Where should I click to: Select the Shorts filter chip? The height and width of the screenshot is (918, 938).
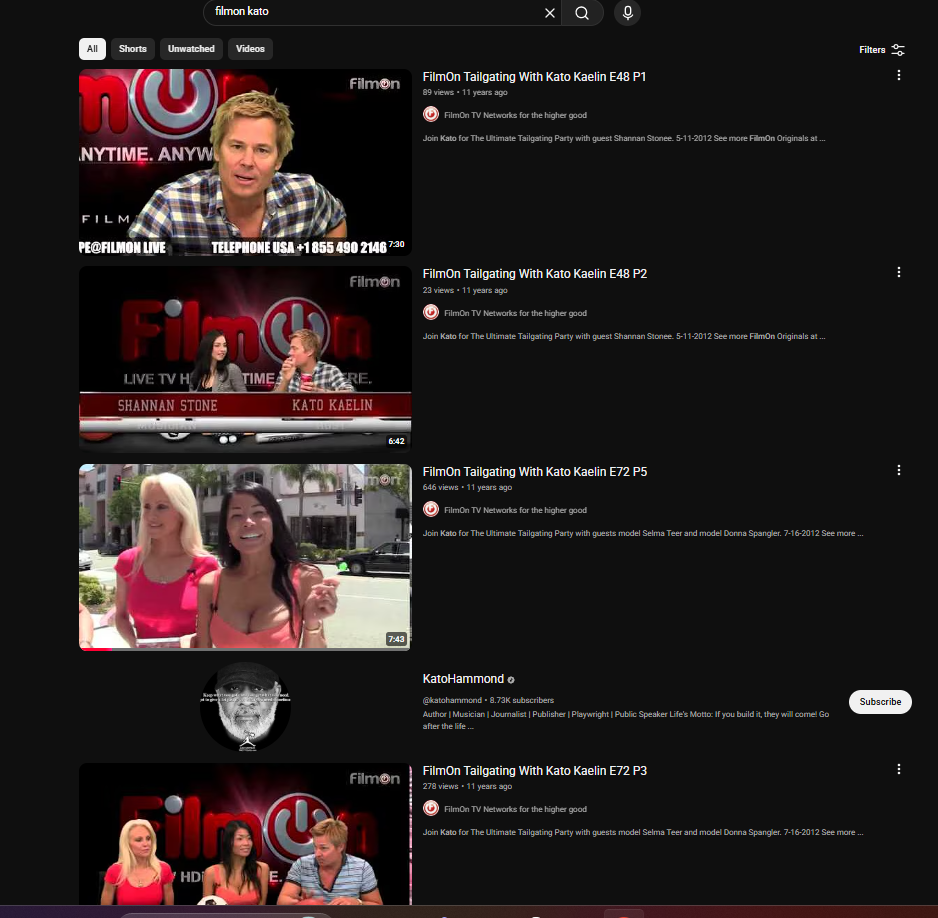132,49
